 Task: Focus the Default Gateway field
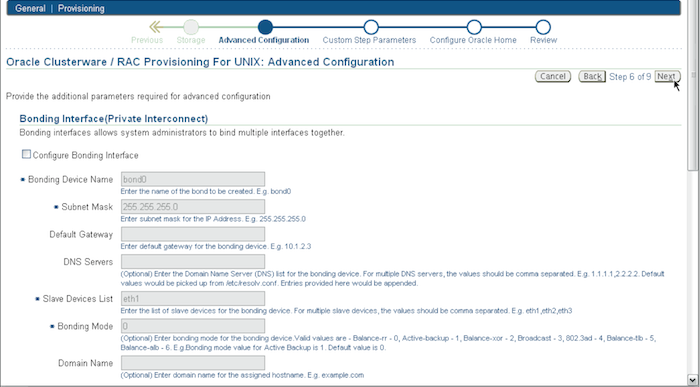coord(193,234)
